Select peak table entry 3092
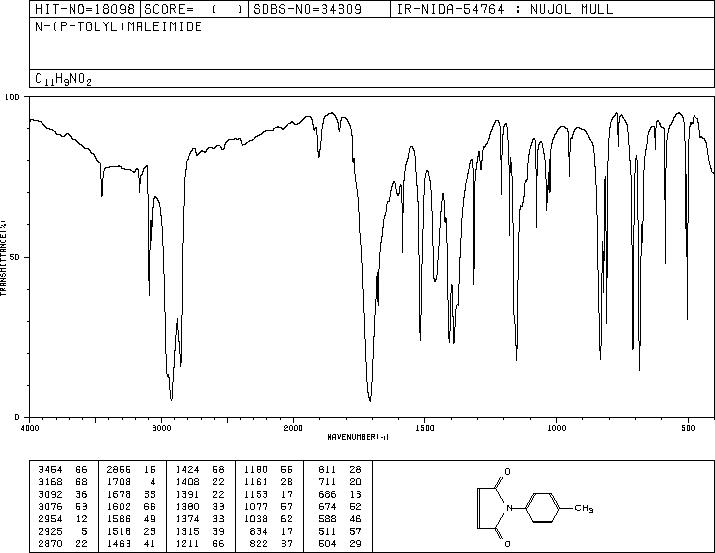The image size is (715, 553). [50, 494]
